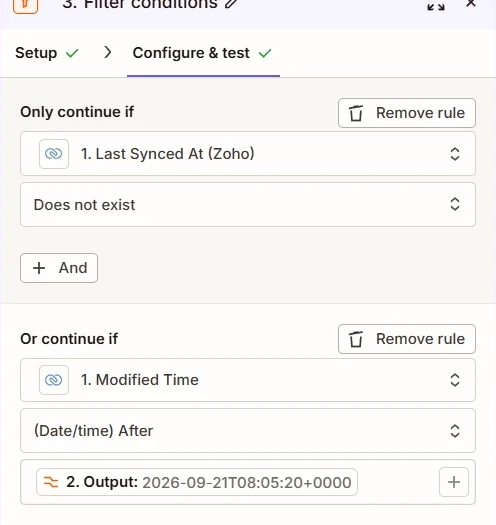The height and width of the screenshot is (525, 496).
Task: Open the Last Synced At (Zoho) field dropdown
Action: tap(248, 154)
